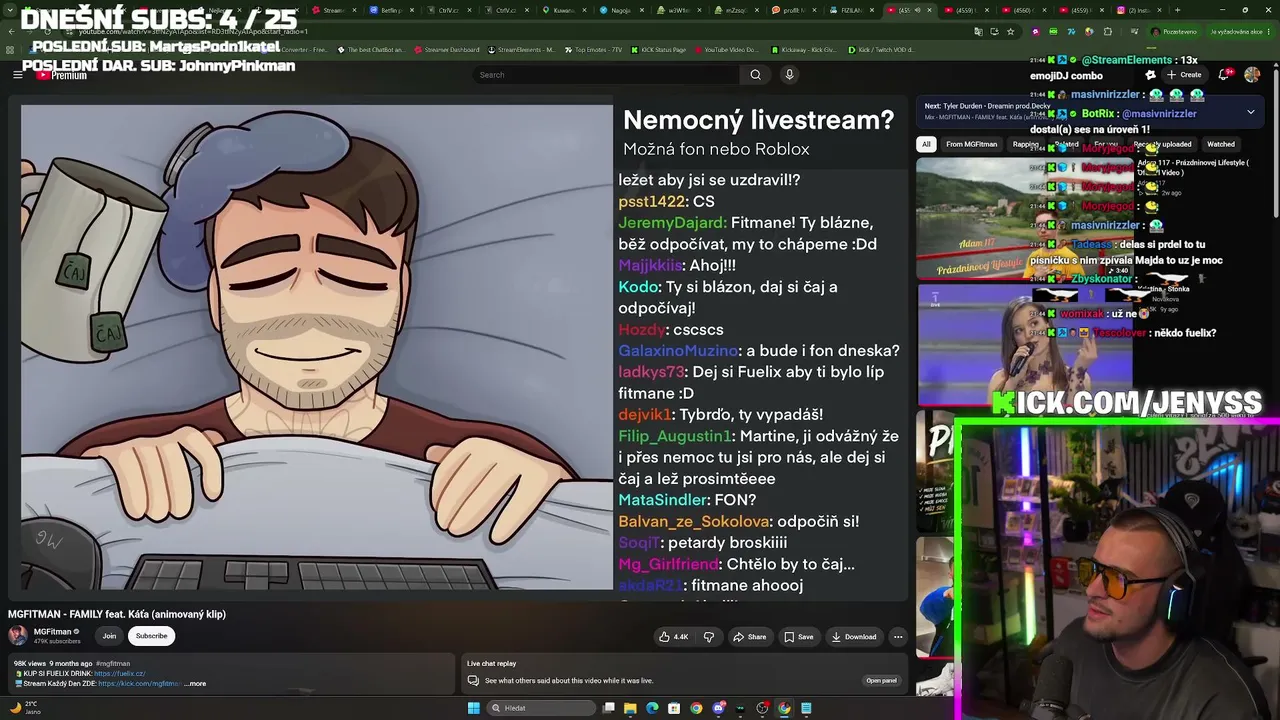
Task: Start voice search with the microphone
Action: (x=789, y=75)
